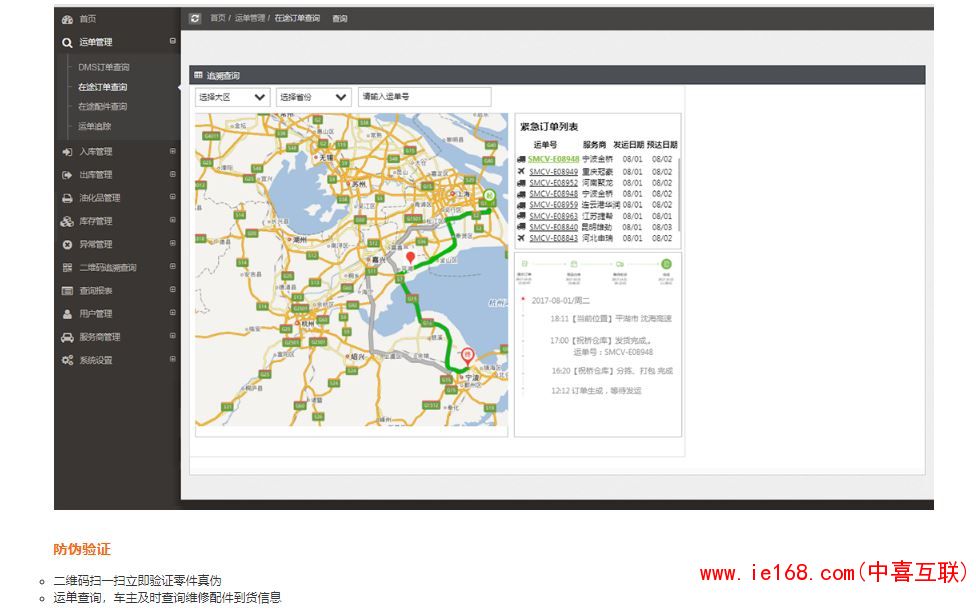Open order SMCV-E08843 link

coord(553,238)
